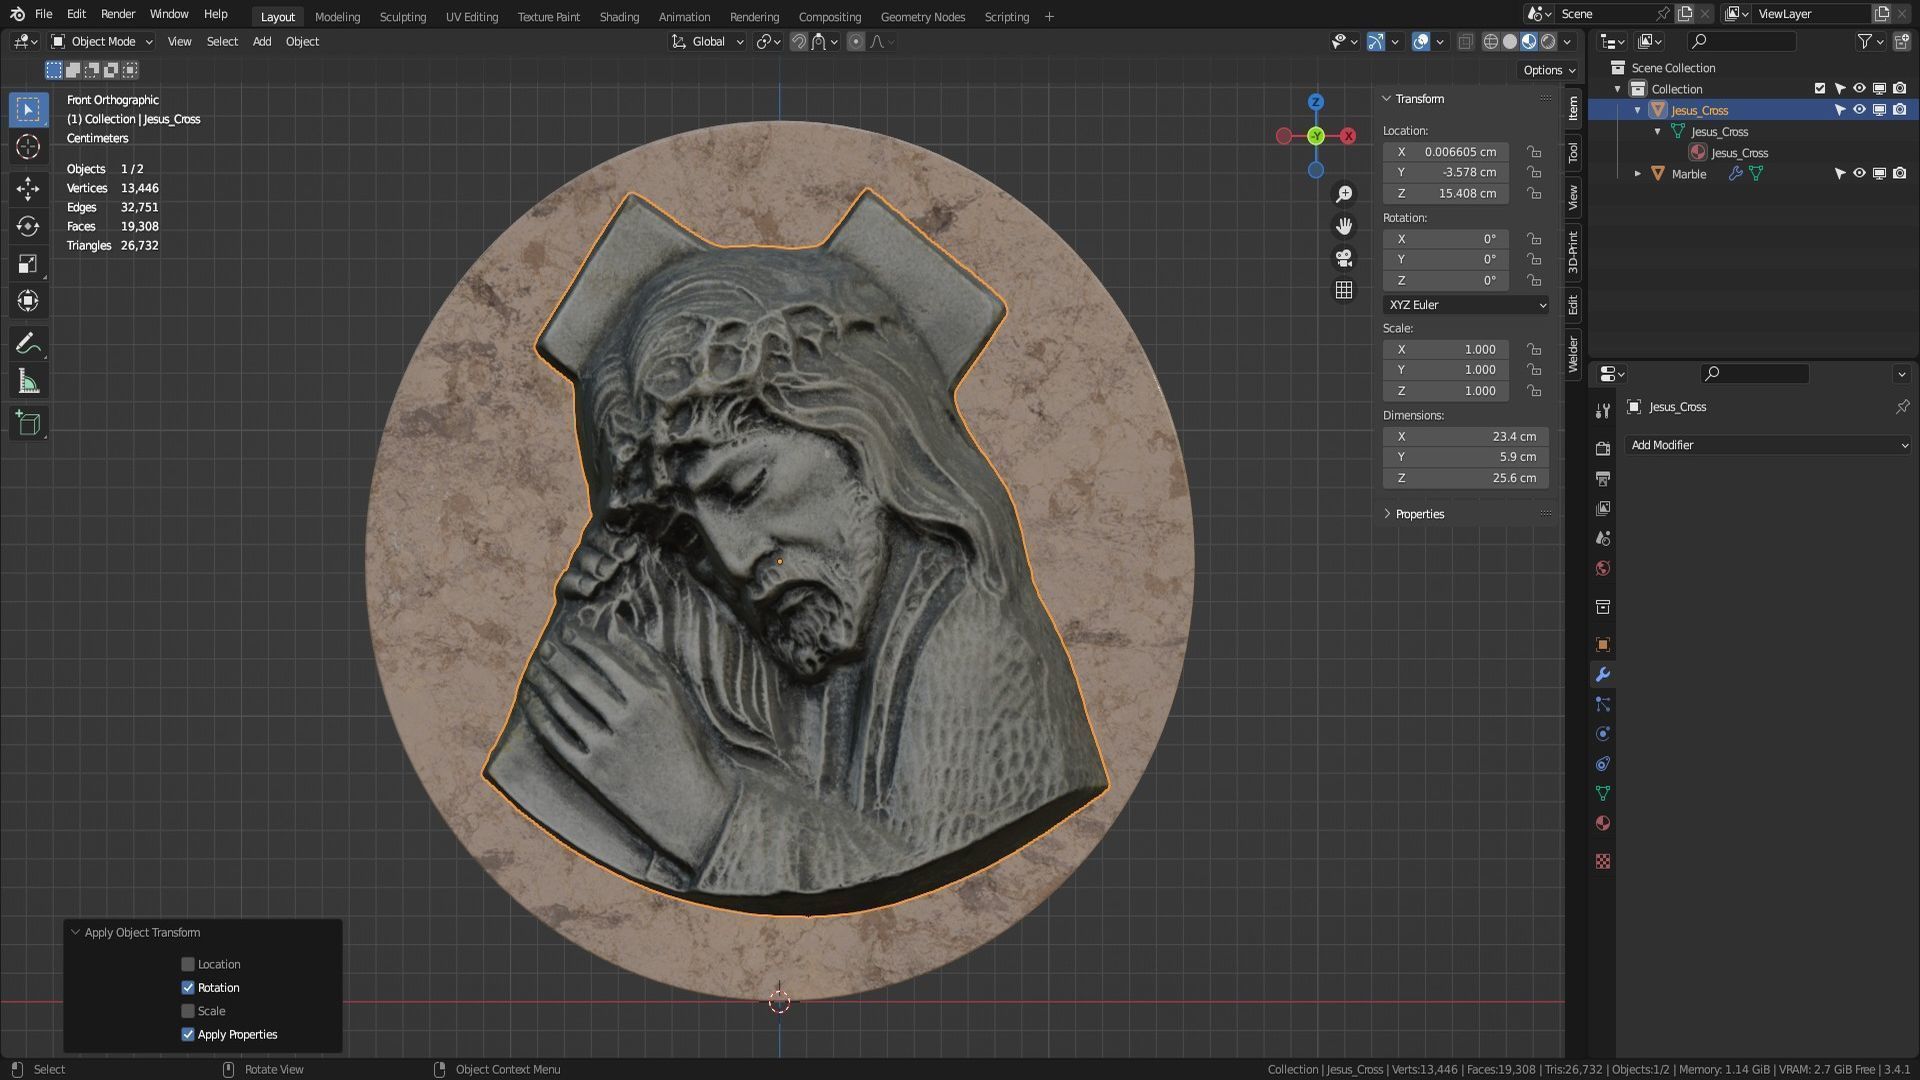The height and width of the screenshot is (1080, 1920).
Task: Click the X dimensions value field
Action: [x=1466, y=437]
